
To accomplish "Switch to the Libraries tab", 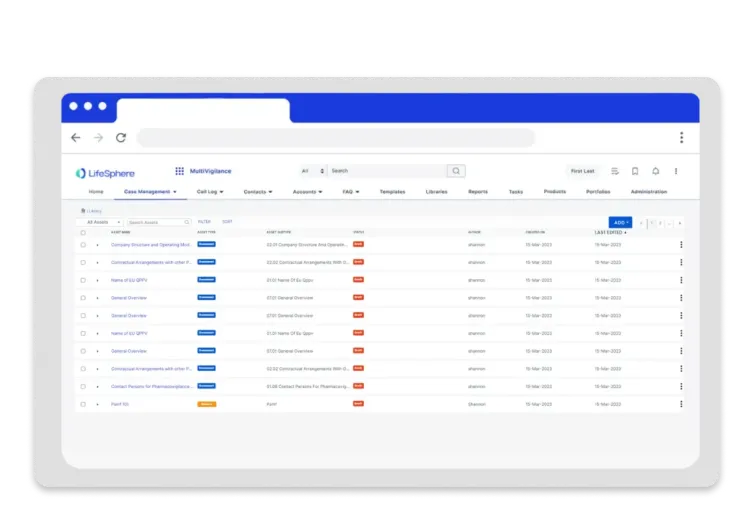I will click(x=437, y=192).
